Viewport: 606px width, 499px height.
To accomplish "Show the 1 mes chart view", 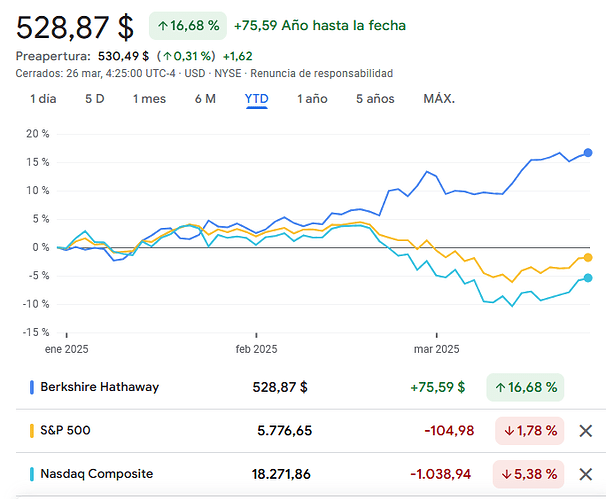I will tap(149, 99).
